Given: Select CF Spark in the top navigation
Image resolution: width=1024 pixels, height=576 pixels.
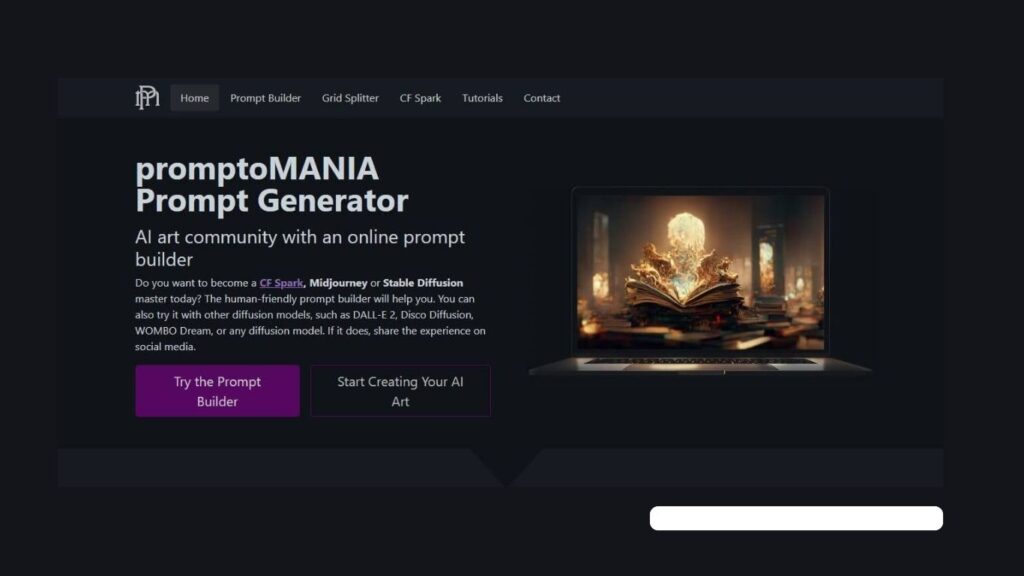Looking at the screenshot, I should (x=420, y=98).
